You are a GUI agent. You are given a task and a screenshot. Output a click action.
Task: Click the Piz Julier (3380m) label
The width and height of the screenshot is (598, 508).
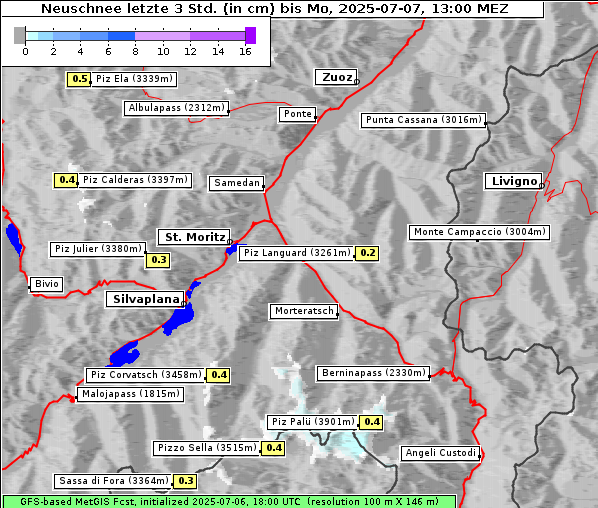tap(98, 249)
